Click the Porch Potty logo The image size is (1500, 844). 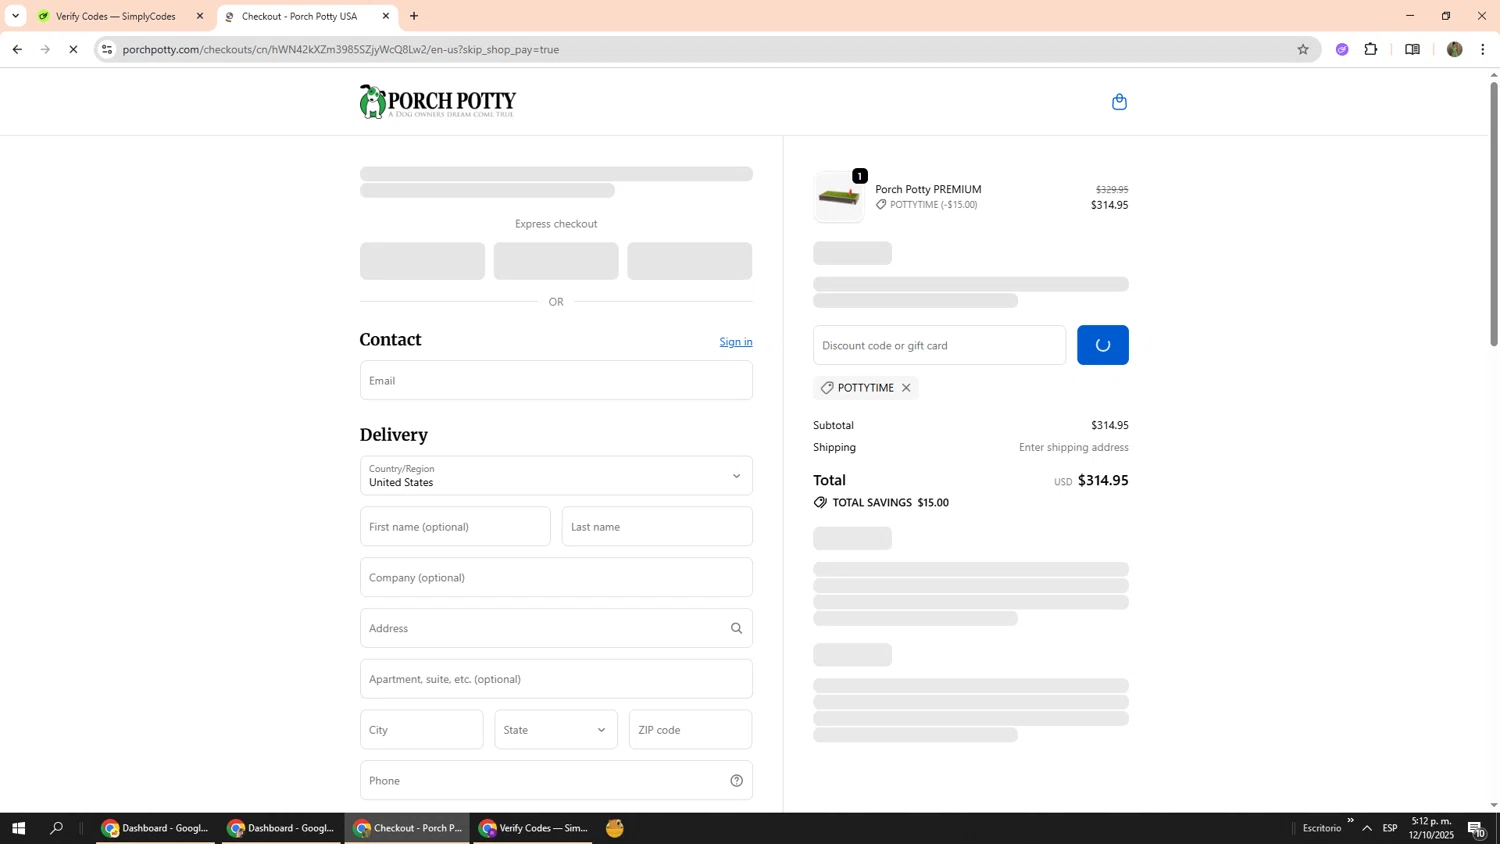point(438,102)
